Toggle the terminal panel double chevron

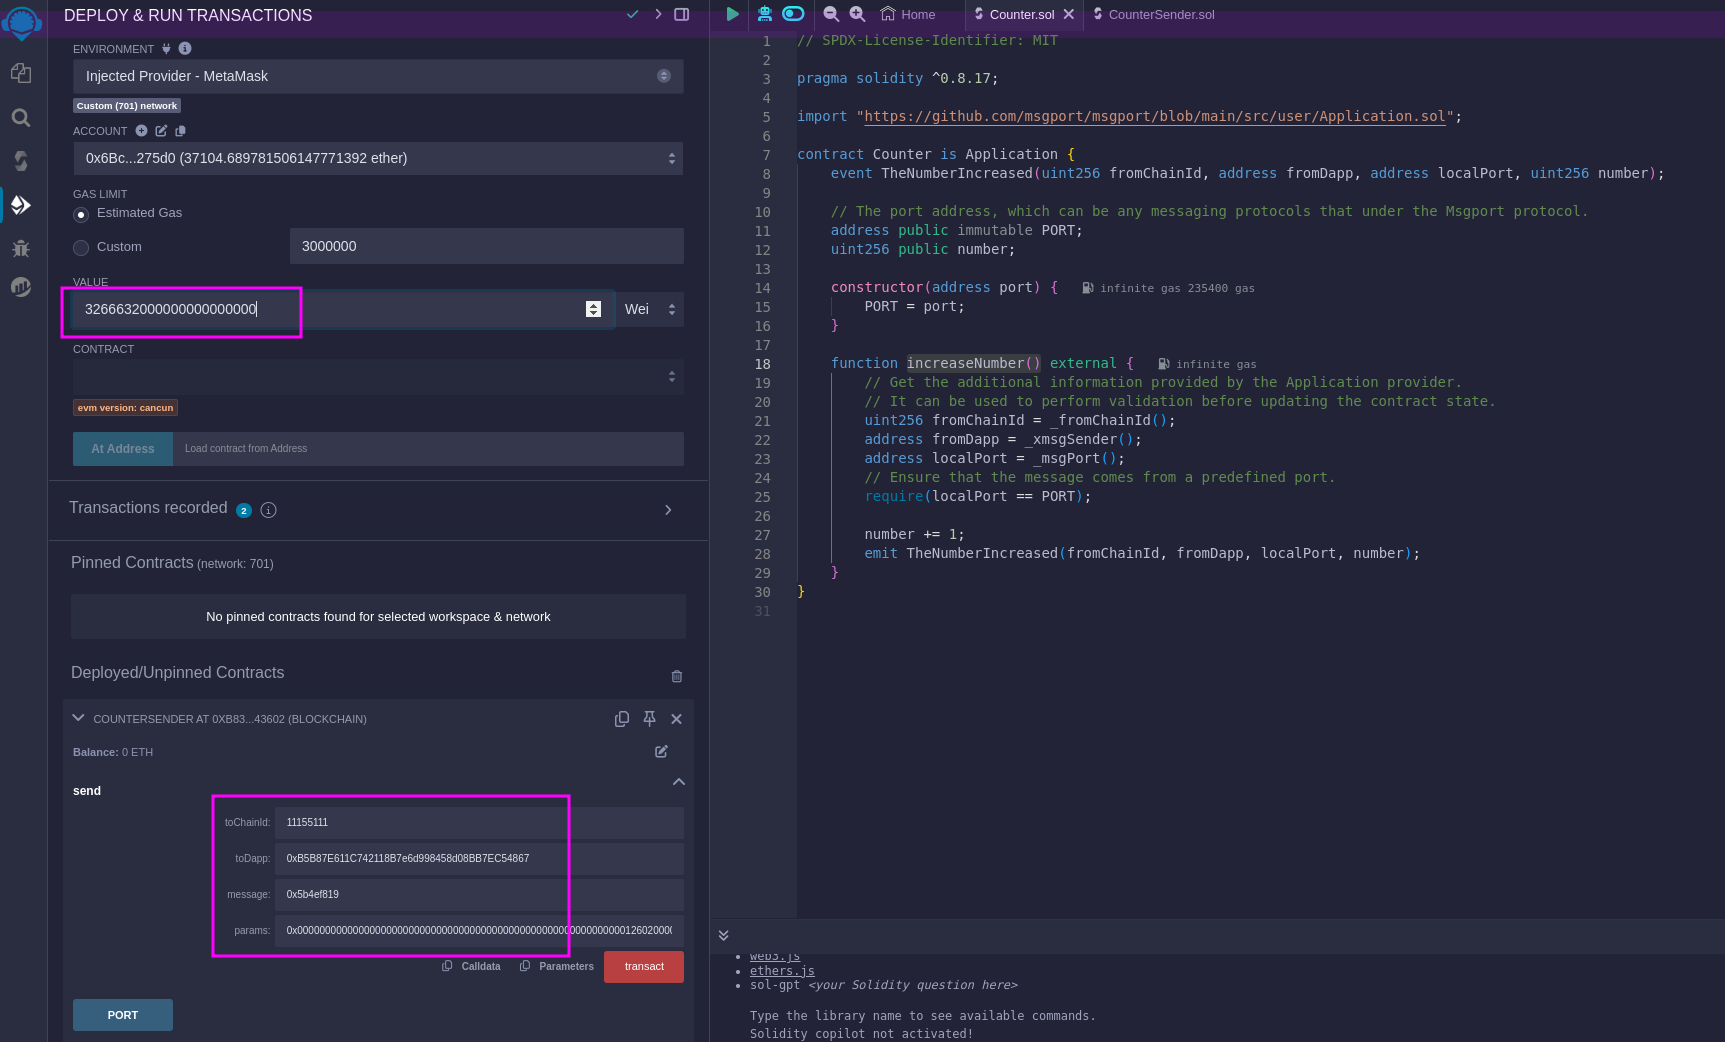coord(724,936)
